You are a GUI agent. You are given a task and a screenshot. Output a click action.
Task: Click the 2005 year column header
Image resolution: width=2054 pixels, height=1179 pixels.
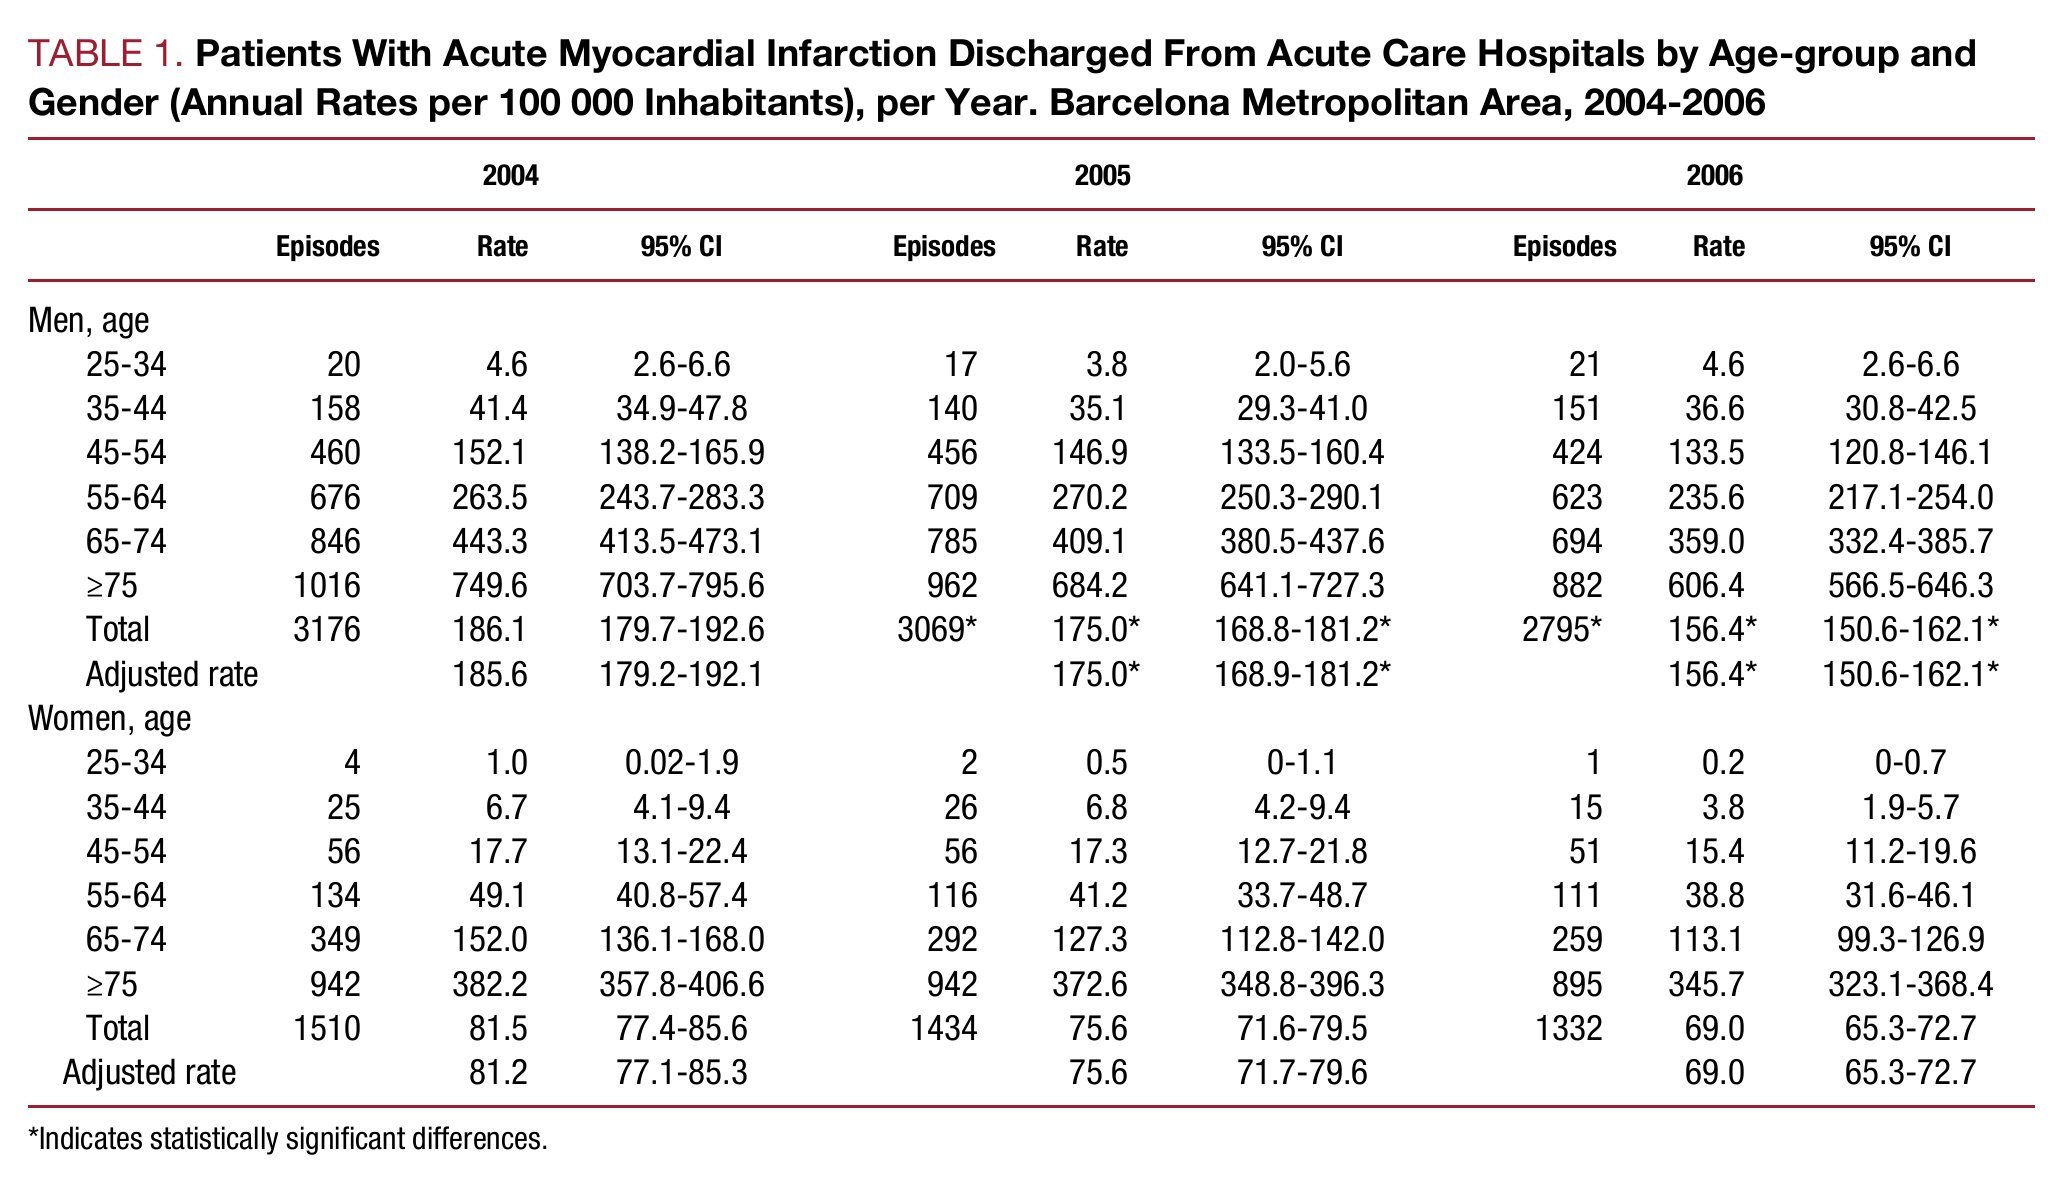(x=1102, y=176)
